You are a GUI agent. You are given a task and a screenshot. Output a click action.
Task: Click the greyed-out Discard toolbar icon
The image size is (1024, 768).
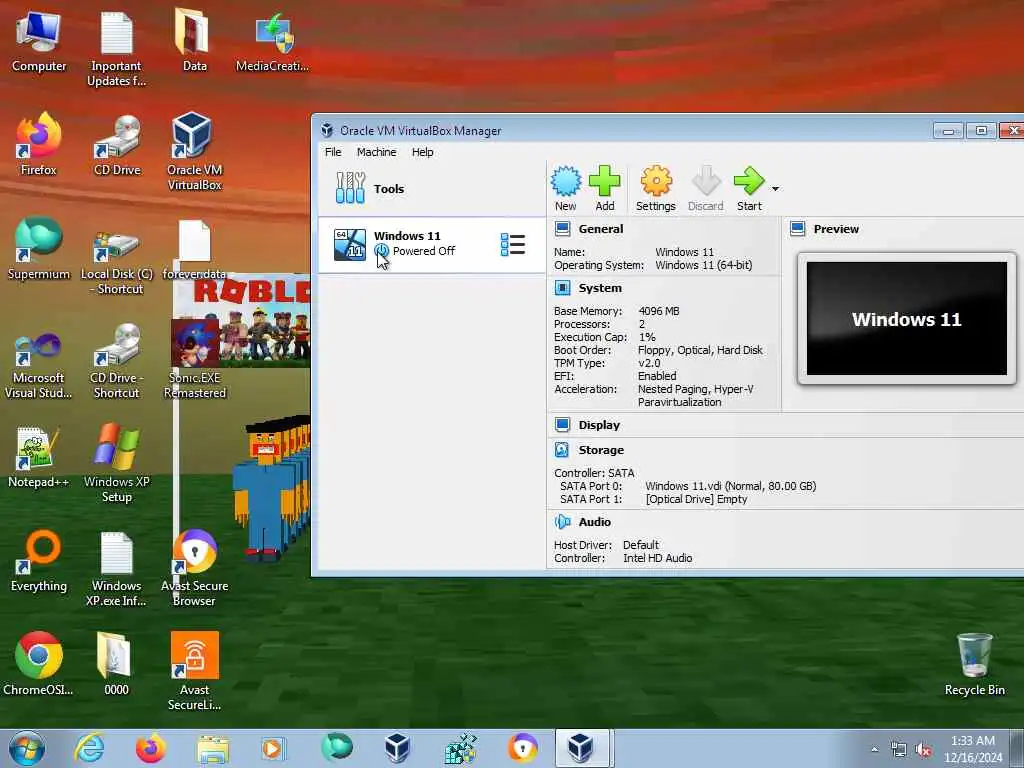705,188
